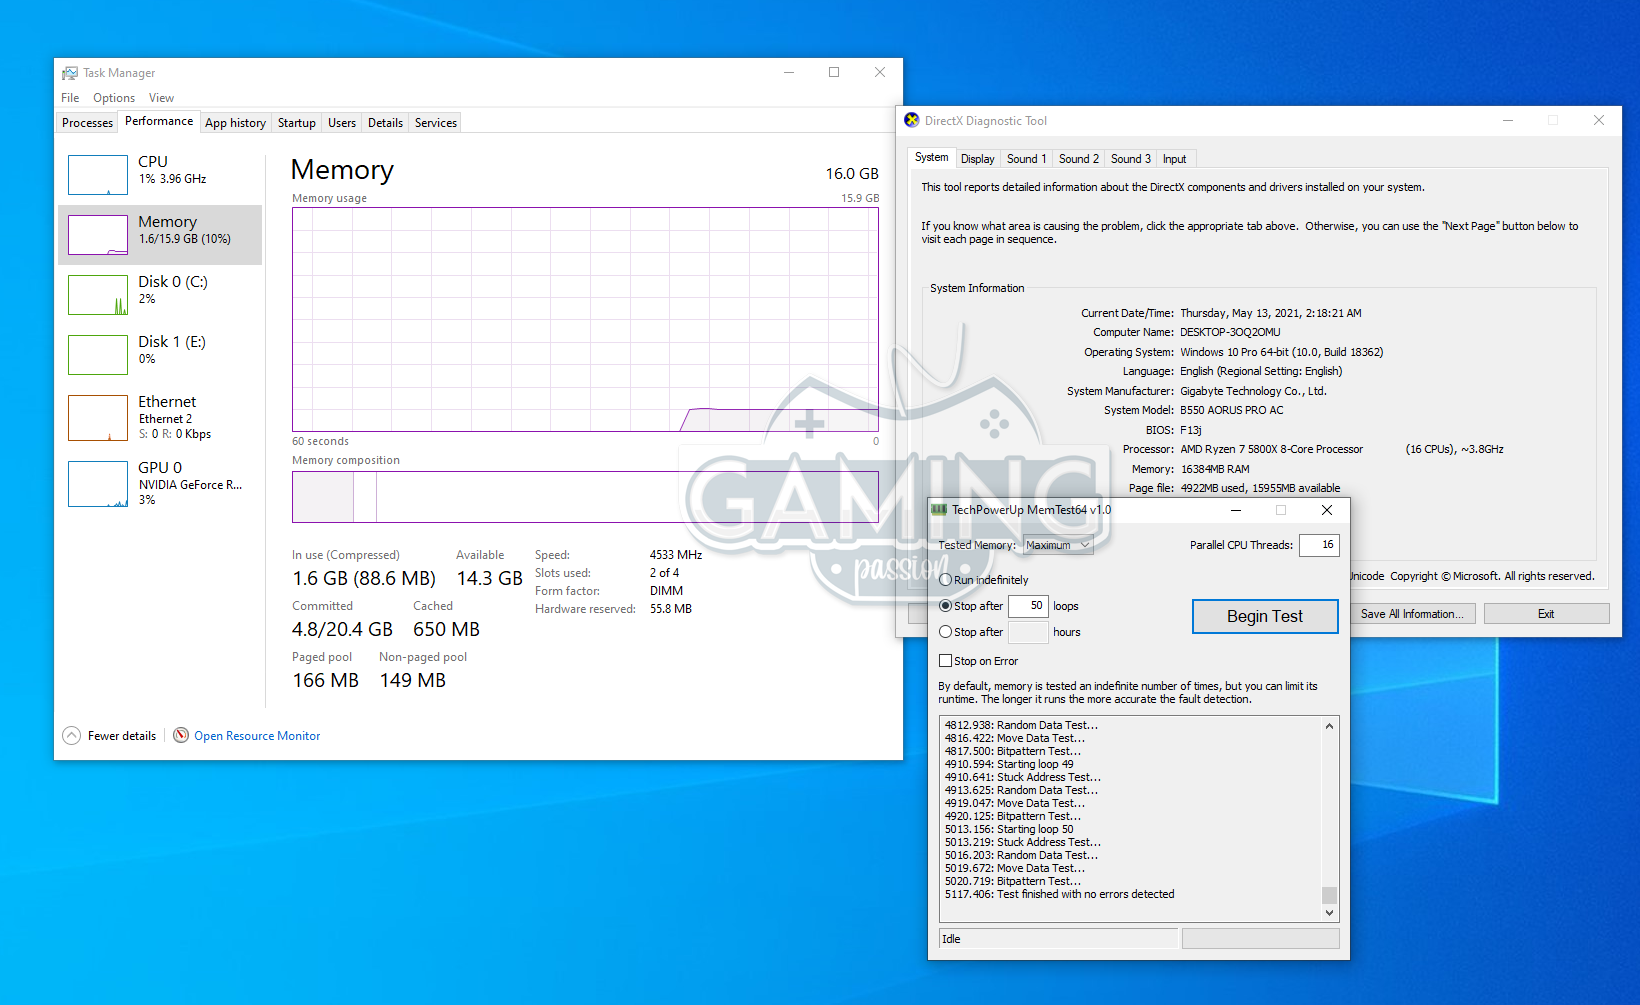Select the Disk 1 (E:) graph thumbnail
The width and height of the screenshot is (1640, 1005).
98,355
